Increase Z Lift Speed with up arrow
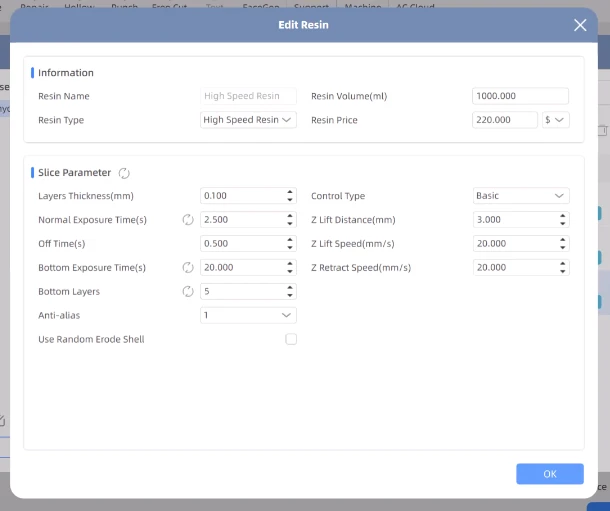The width and height of the screenshot is (610, 511). pos(563,240)
